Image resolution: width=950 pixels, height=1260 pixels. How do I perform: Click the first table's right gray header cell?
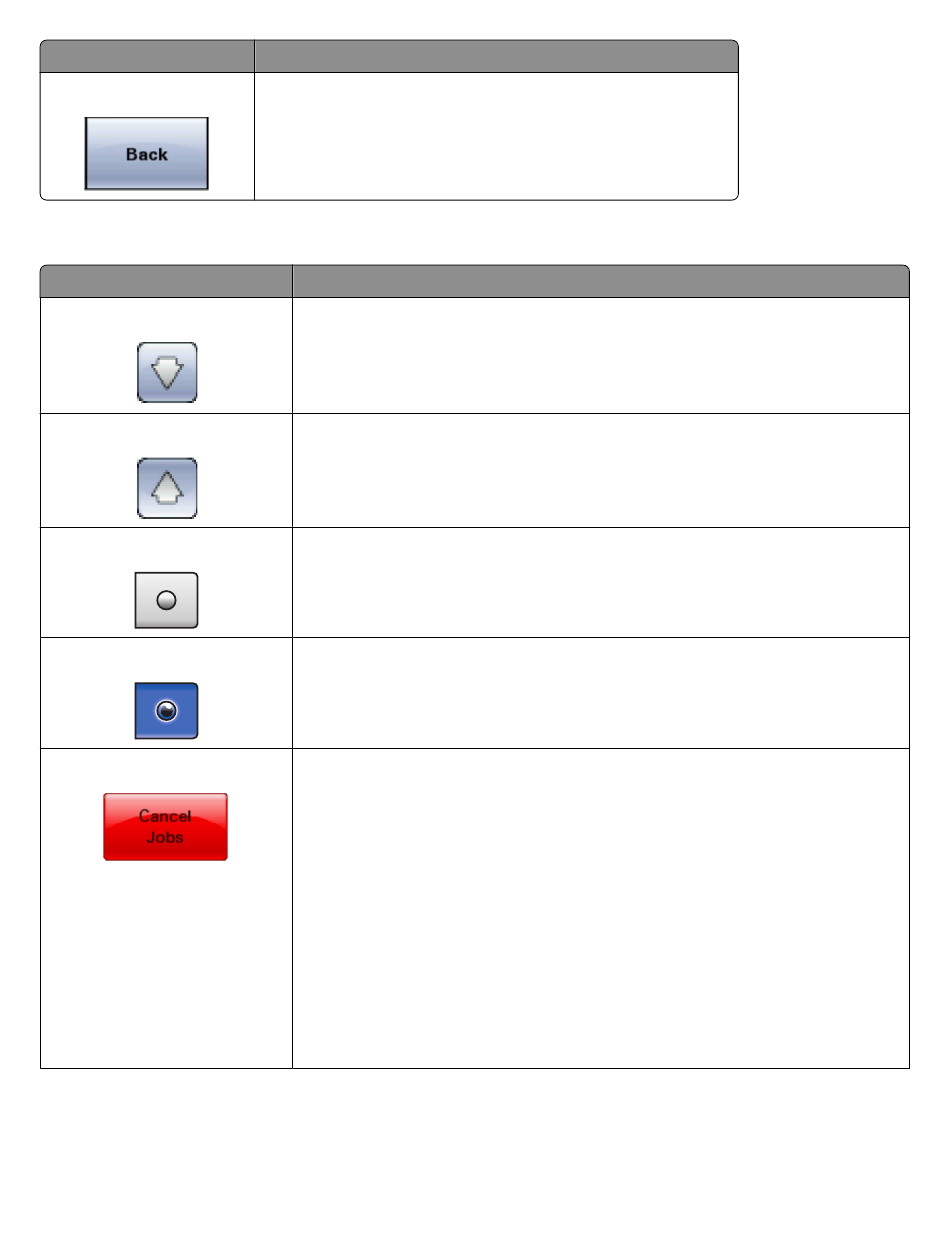[496, 56]
